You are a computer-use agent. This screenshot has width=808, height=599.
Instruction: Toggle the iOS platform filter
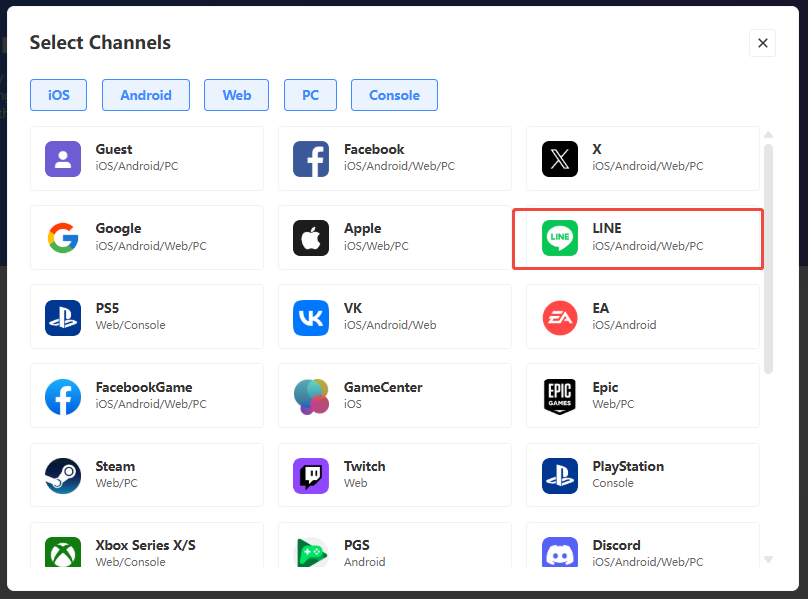click(58, 95)
